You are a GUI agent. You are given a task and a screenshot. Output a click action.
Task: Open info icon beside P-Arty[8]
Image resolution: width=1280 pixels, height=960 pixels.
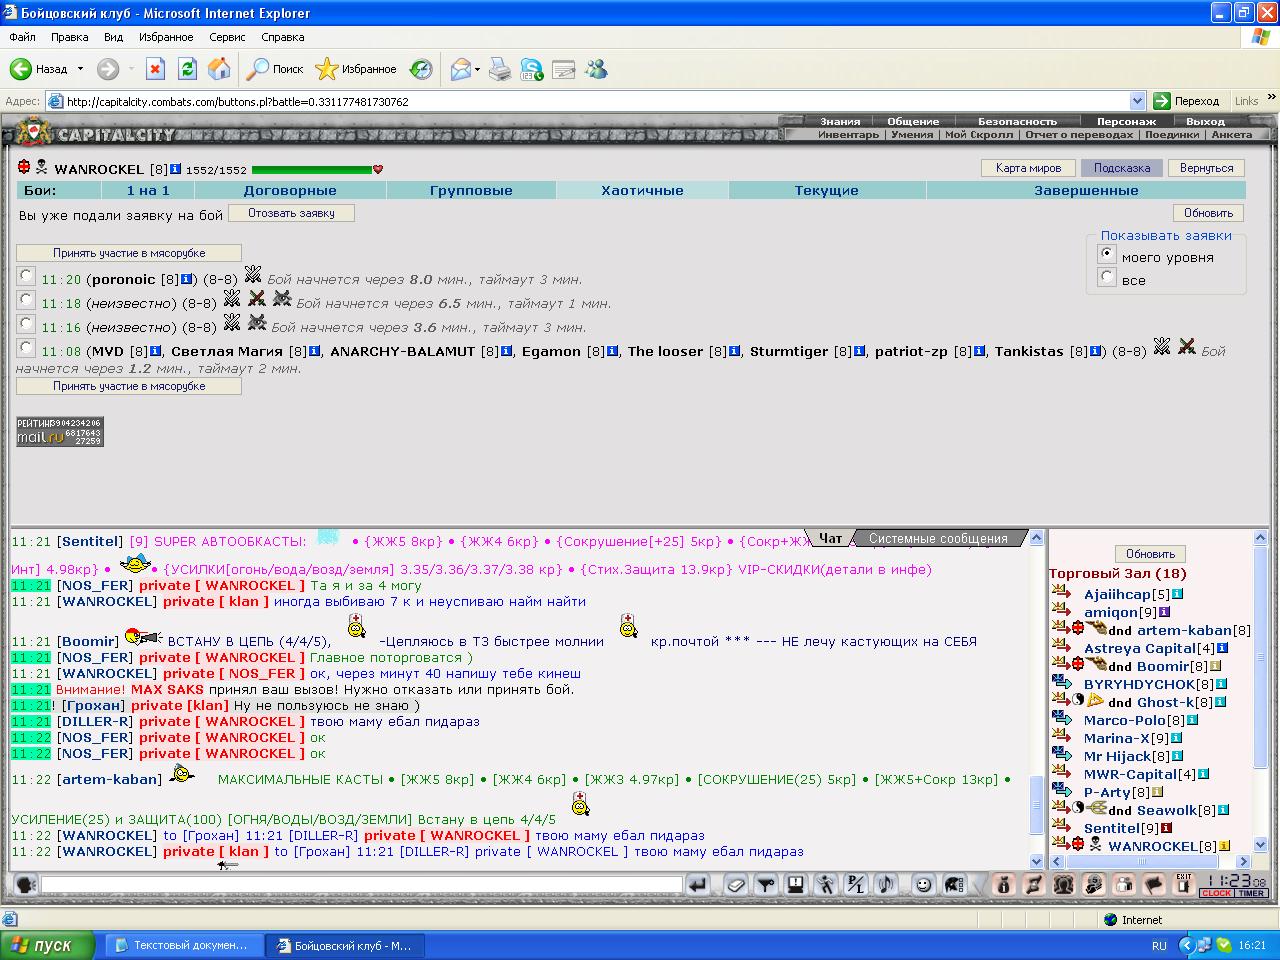tap(1158, 792)
